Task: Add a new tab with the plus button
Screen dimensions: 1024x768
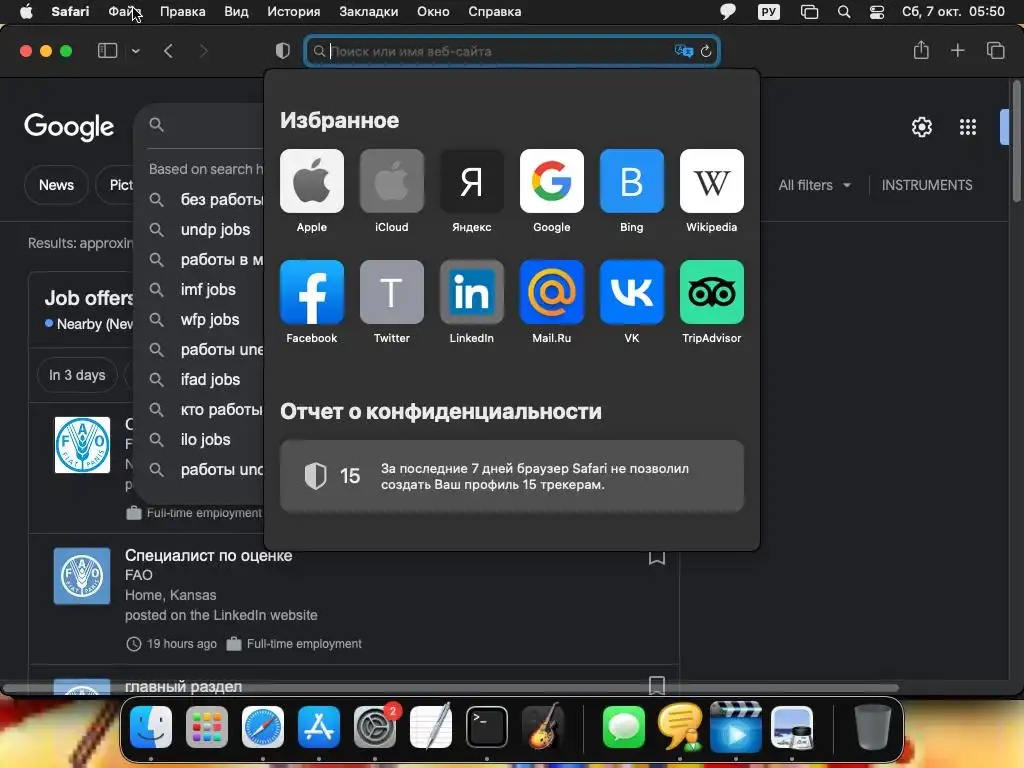Action: 957,50
